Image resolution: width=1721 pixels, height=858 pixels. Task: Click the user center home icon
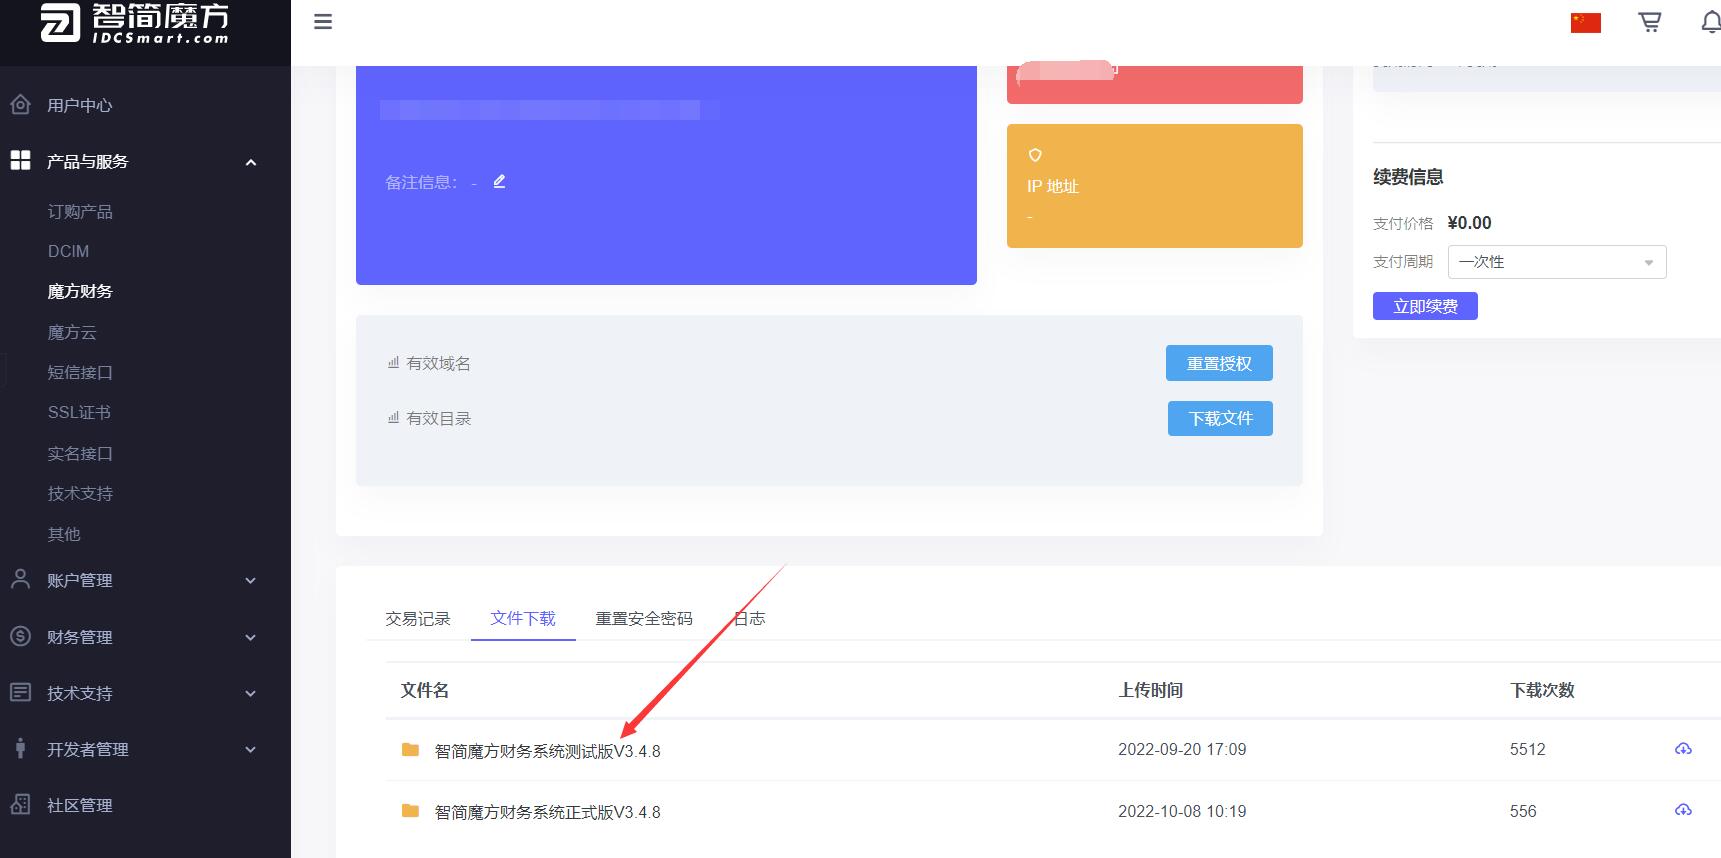(20, 104)
